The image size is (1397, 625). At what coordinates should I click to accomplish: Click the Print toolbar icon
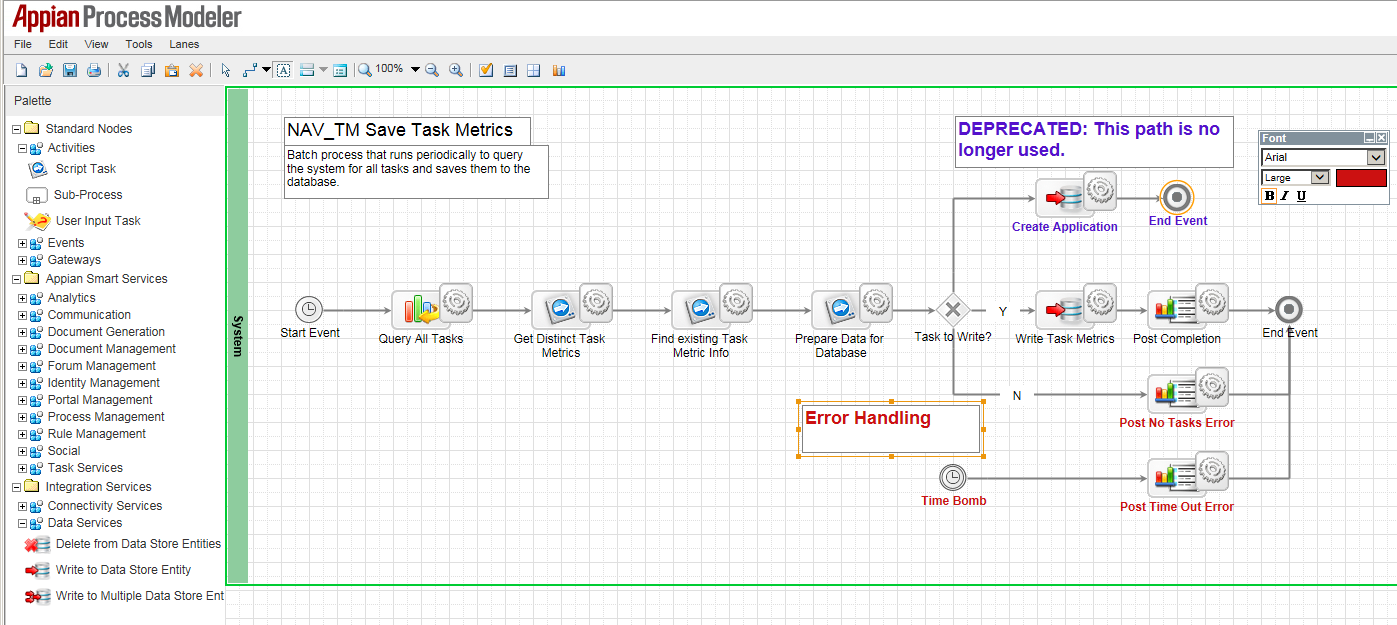coord(94,70)
